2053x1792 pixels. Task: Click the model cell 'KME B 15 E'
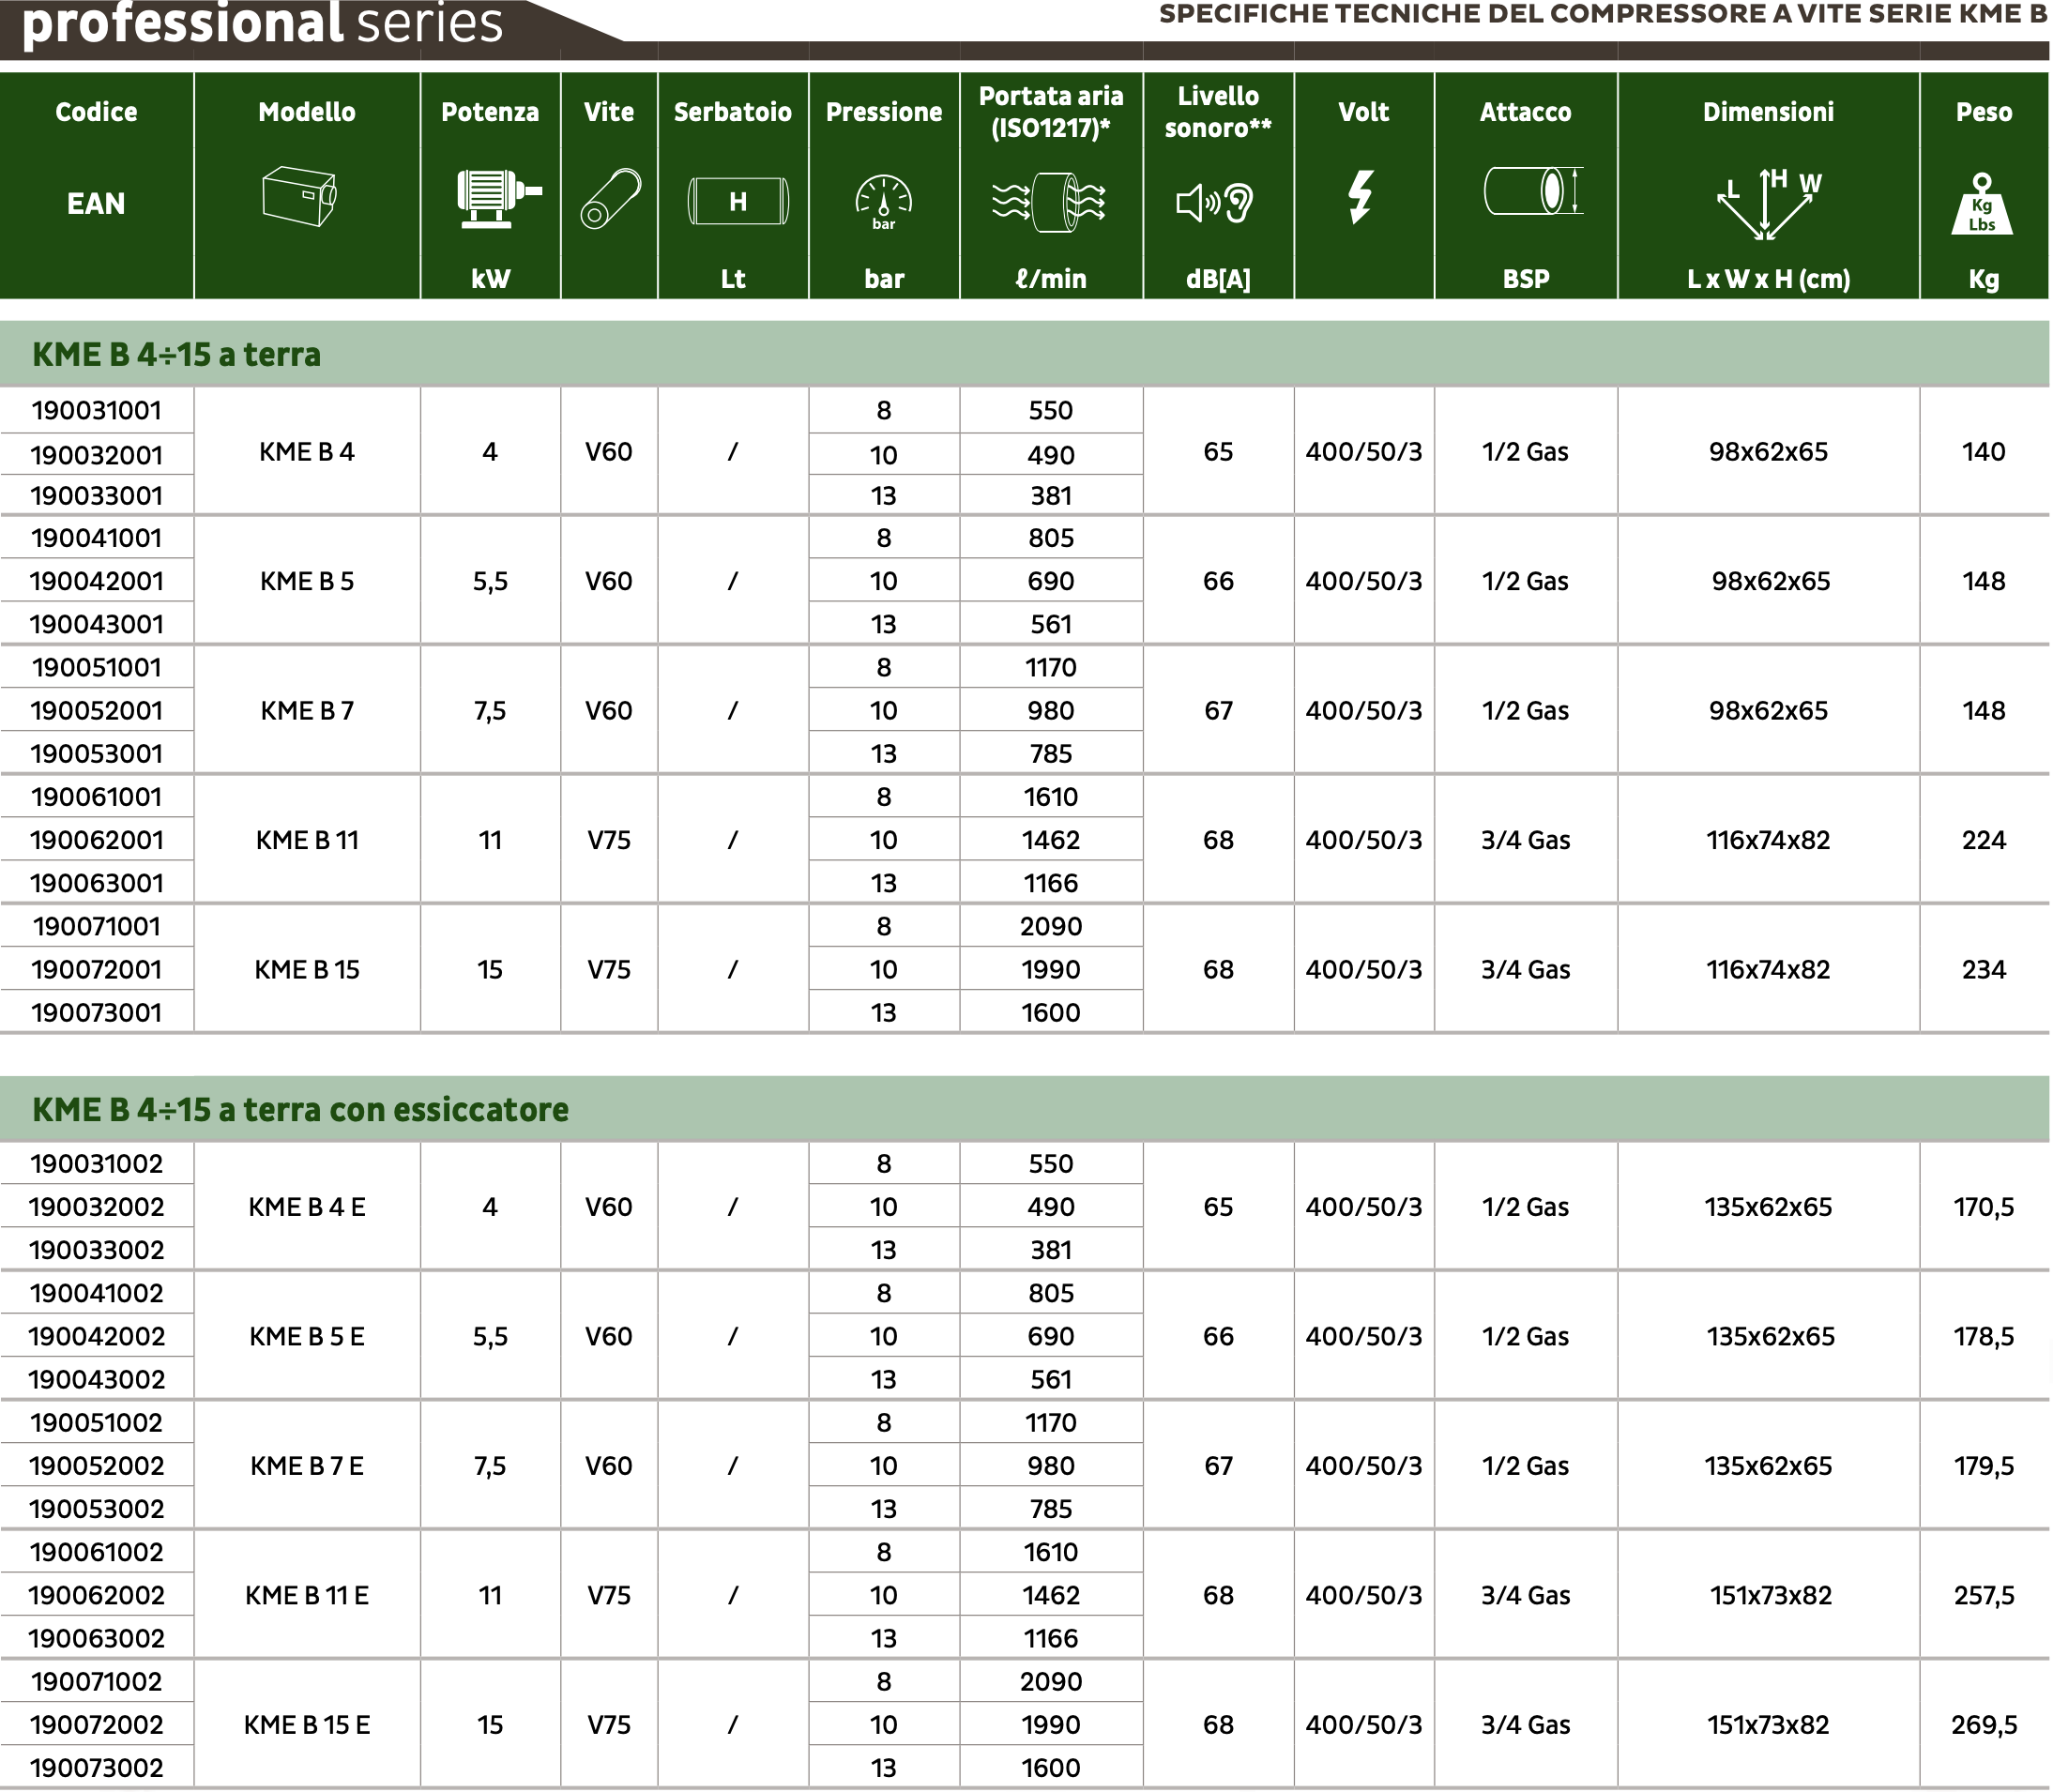(307, 1725)
